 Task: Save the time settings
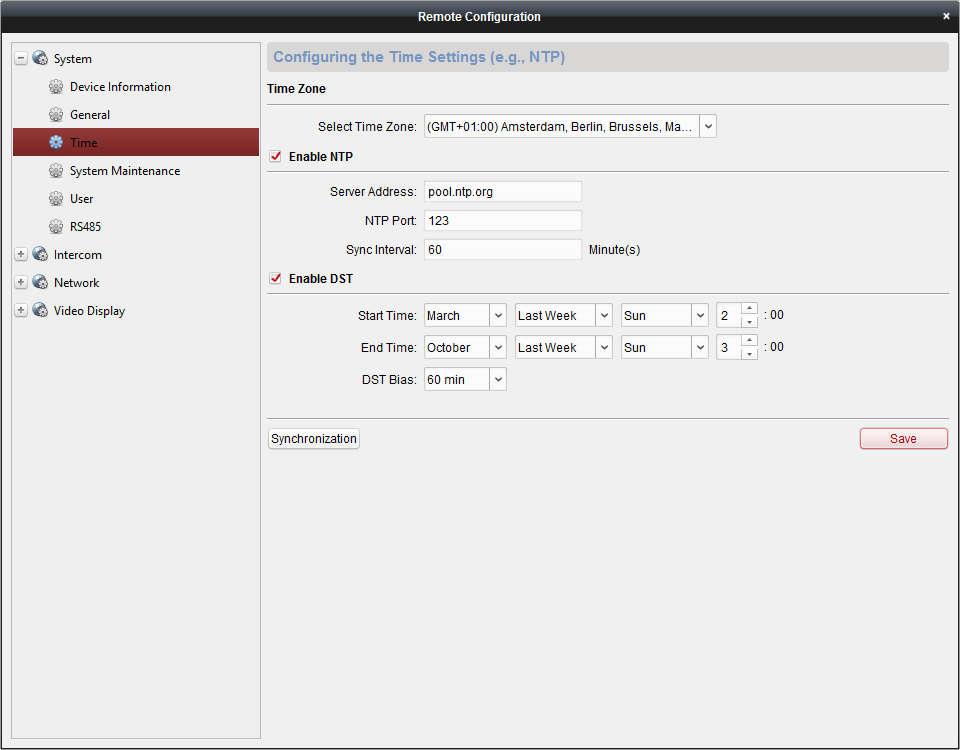[x=904, y=438]
